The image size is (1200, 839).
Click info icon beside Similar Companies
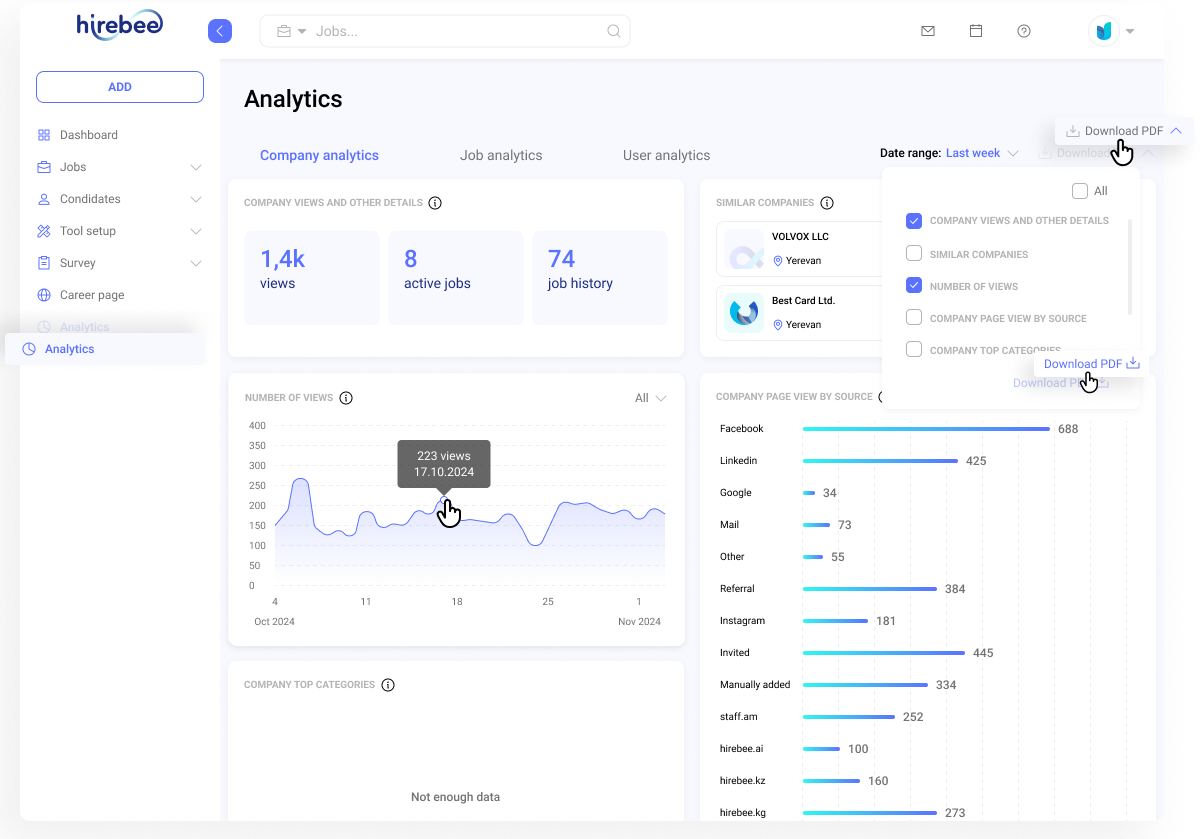coord(827,203)
